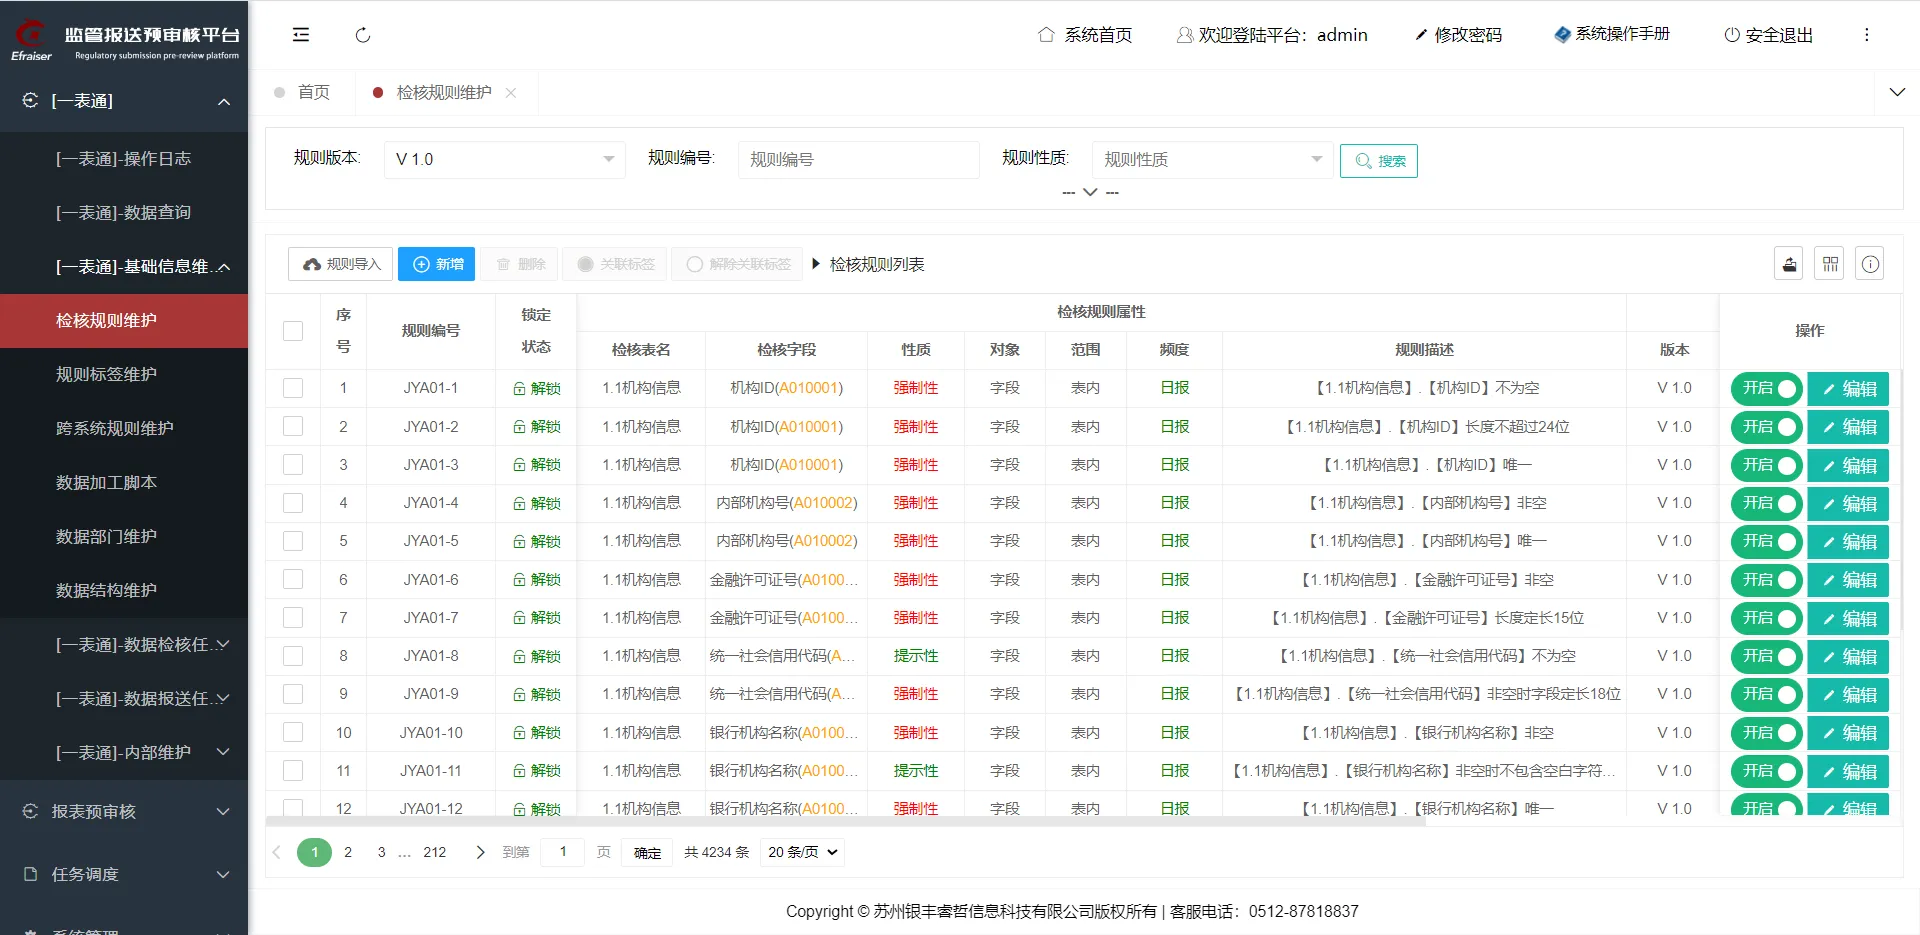The height and width of the screenshot is (935, 1920).
Task: Open the 规则性质 dropdown
Action: [1212, 160]
